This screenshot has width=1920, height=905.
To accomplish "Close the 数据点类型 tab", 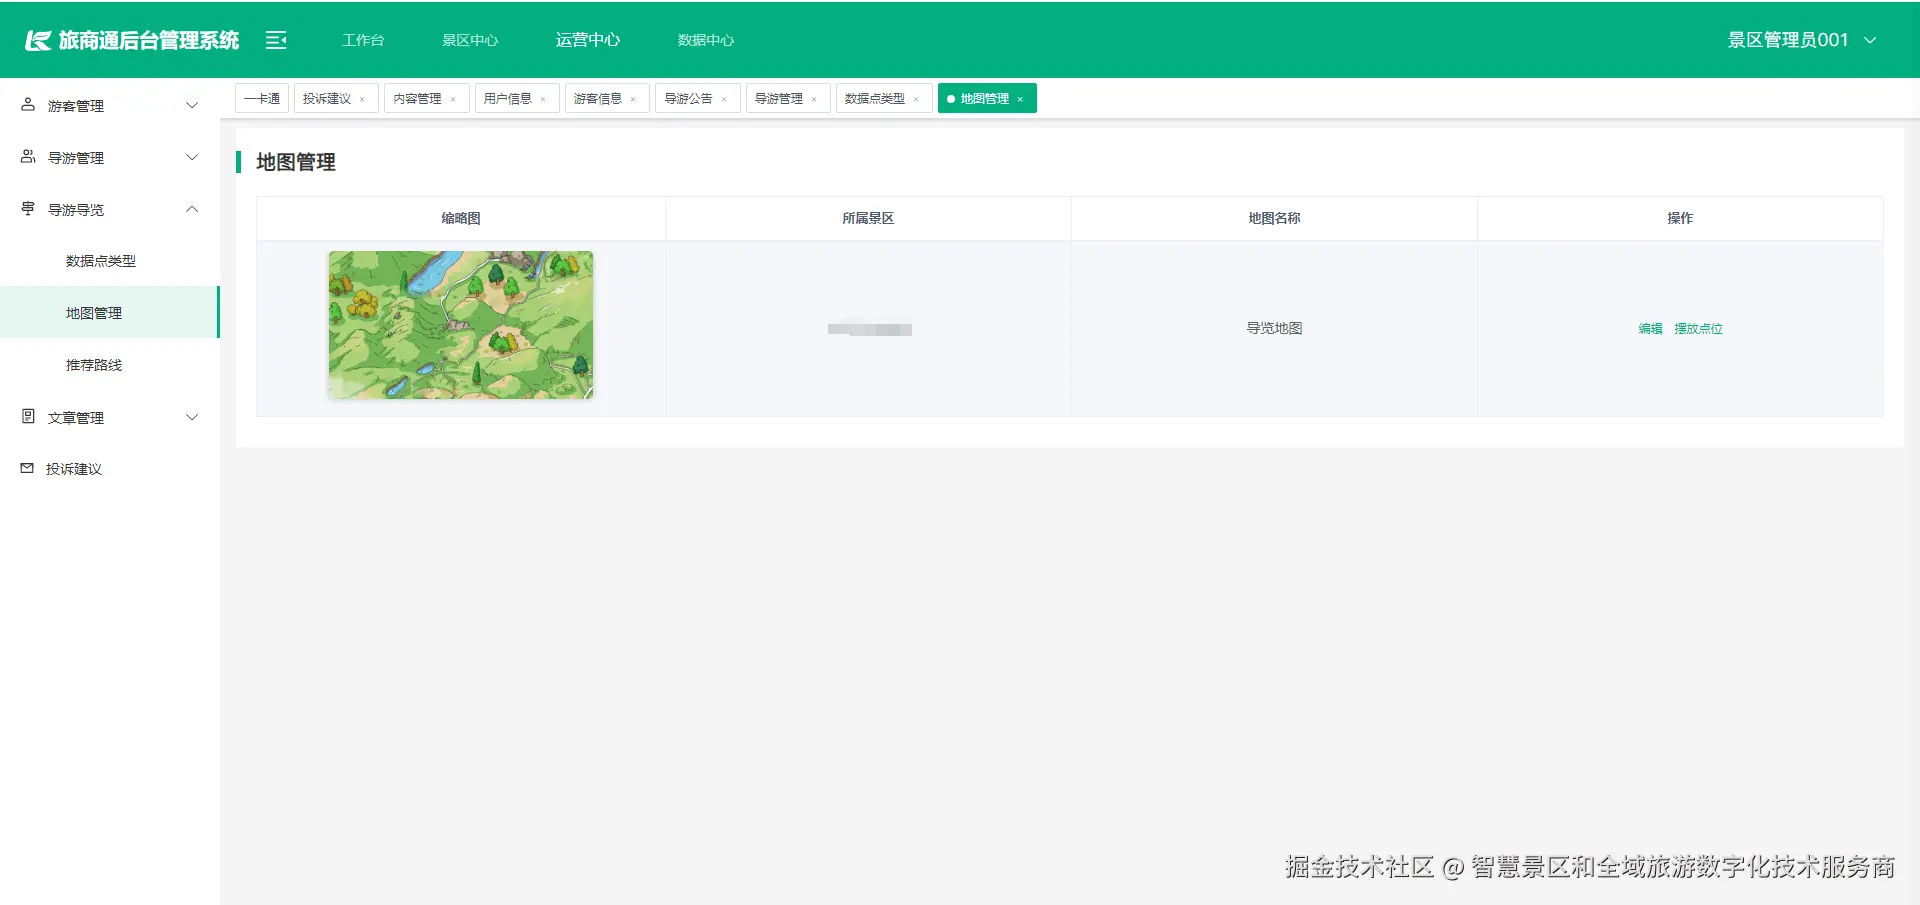I will point(915,98).
